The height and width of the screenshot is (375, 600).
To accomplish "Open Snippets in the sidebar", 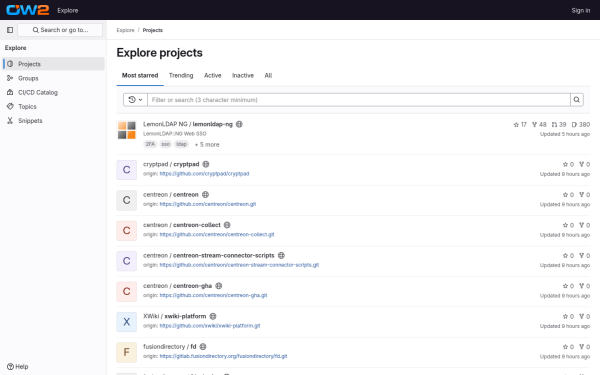I will (54, 121).
